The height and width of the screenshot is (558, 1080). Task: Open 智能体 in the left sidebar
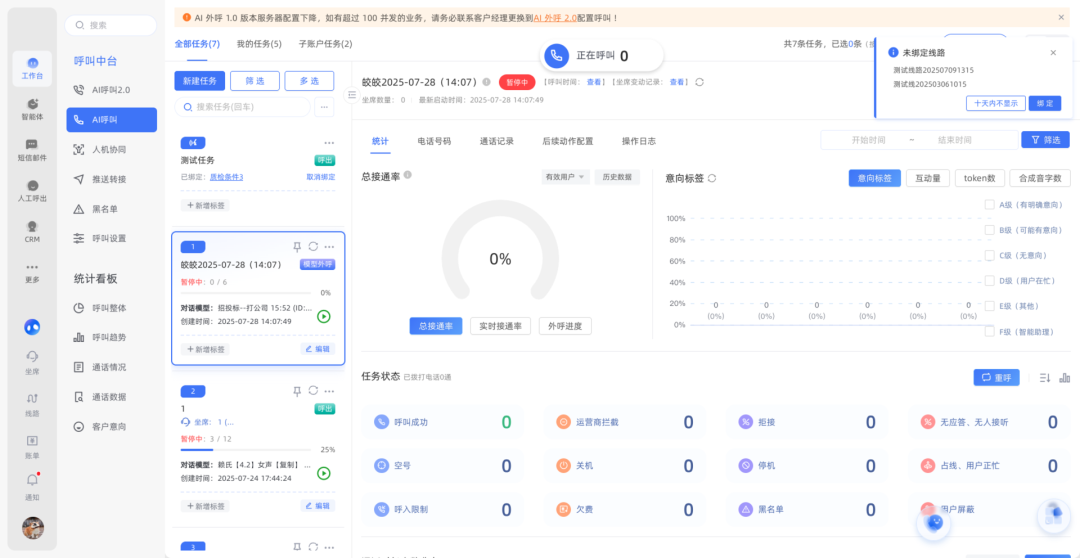point(32,108)
